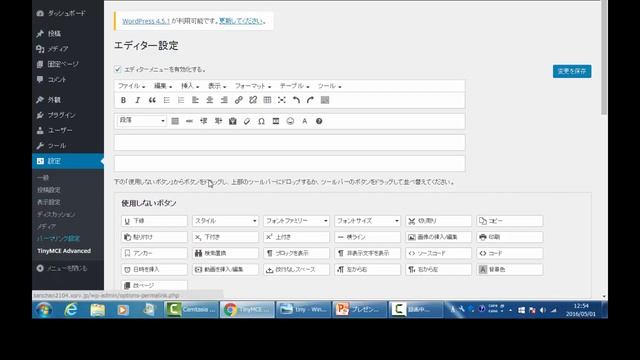Click the help question mark icon
Image resolution: width=640 pixels, height=360 pixels.
point(319,121)
